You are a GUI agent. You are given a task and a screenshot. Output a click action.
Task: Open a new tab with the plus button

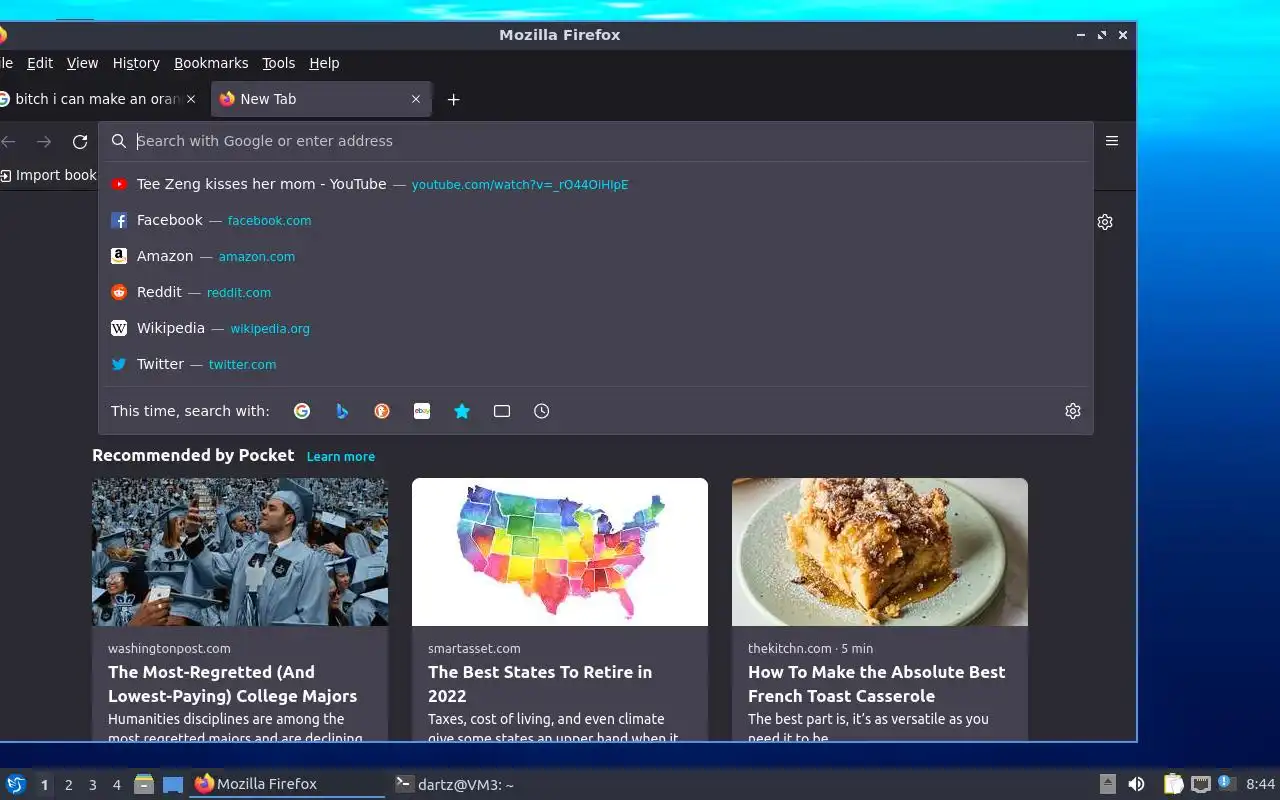pyautogui.click(x=453, y=99)
